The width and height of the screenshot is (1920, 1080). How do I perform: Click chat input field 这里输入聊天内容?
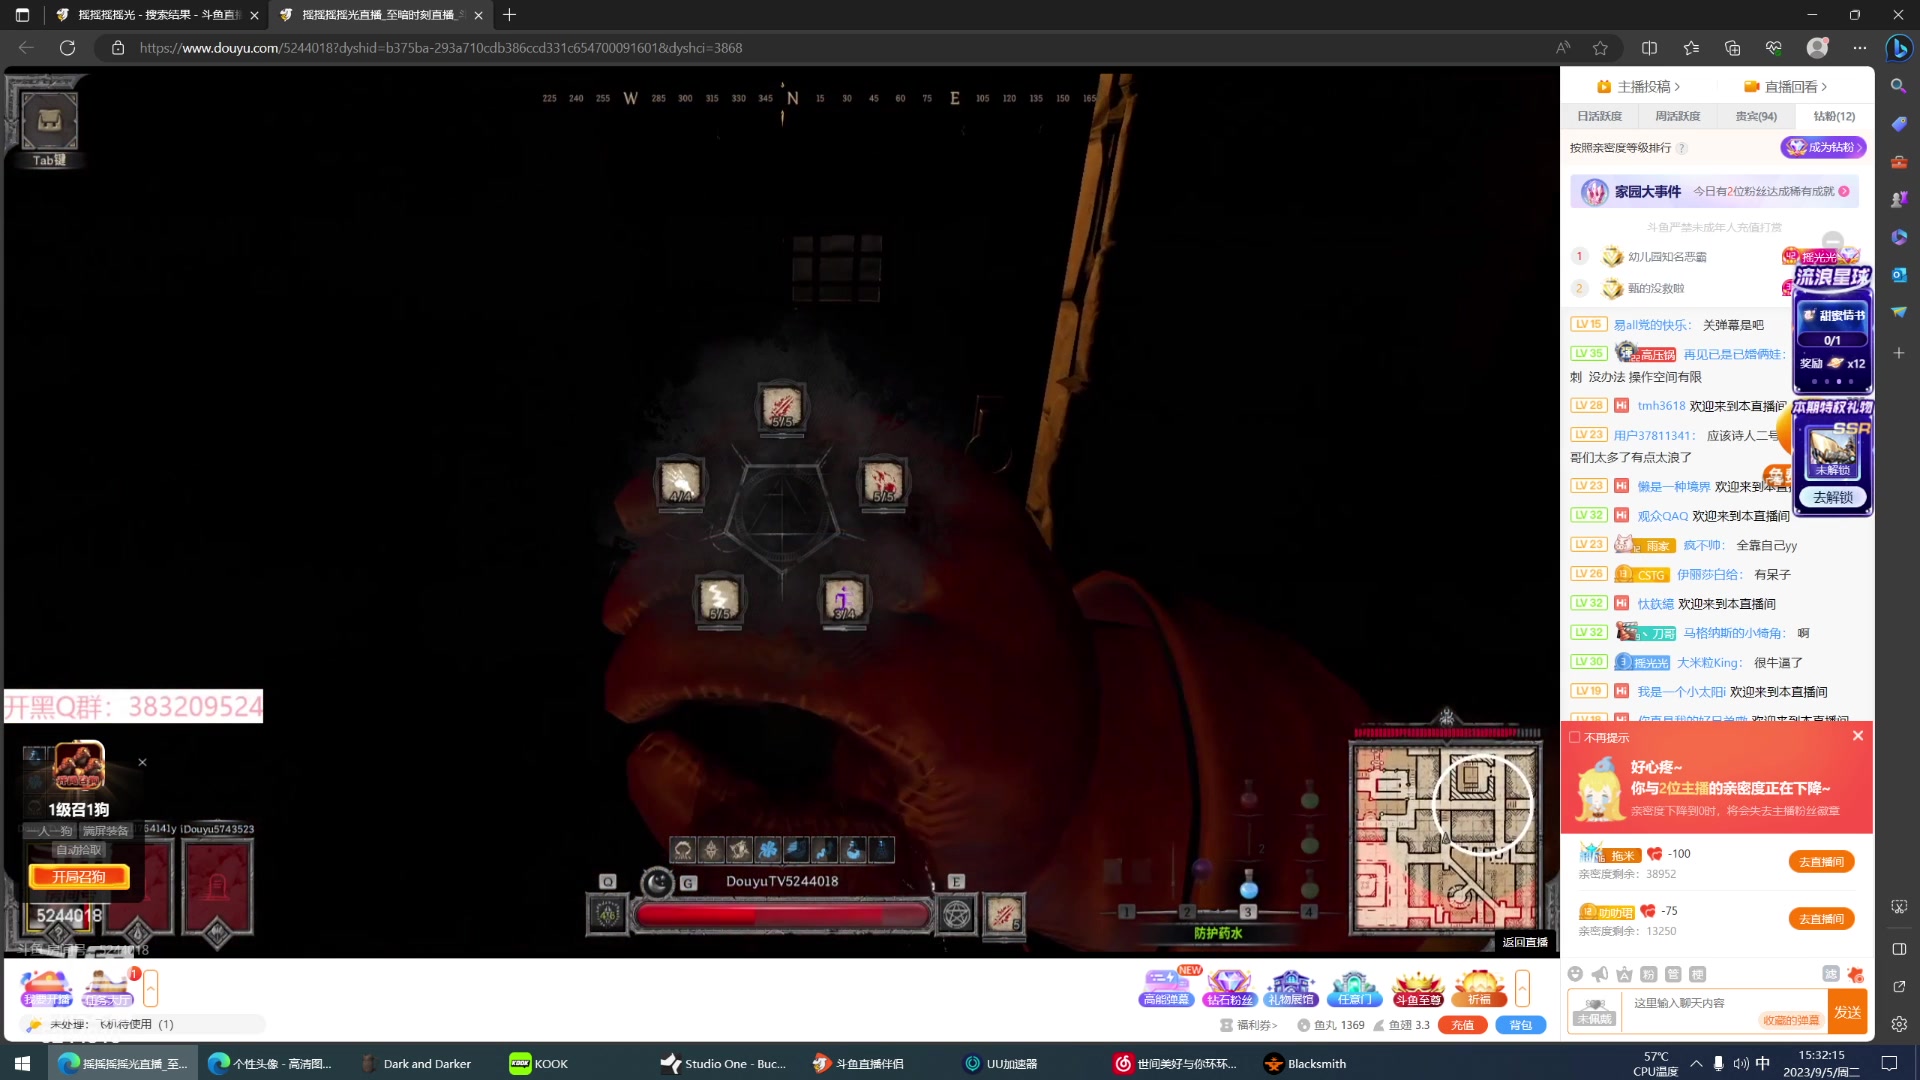point(1724,1003)
